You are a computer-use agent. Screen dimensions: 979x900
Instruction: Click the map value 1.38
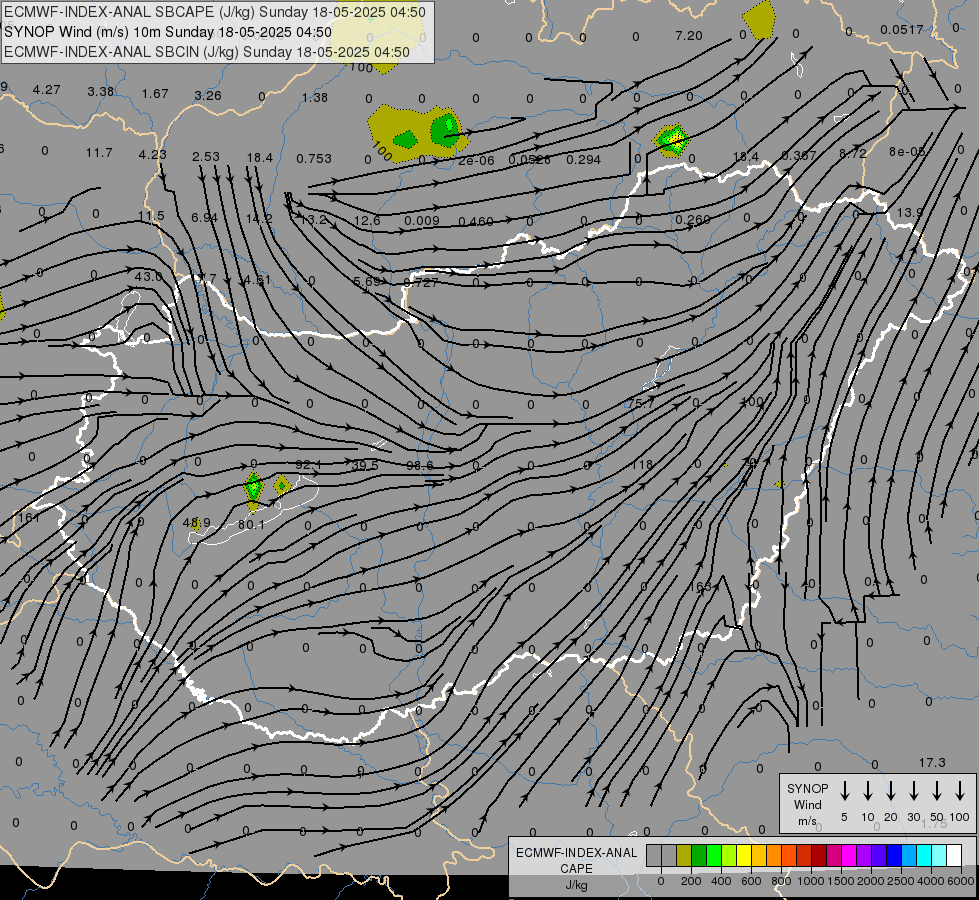click(x=315, y=97)
